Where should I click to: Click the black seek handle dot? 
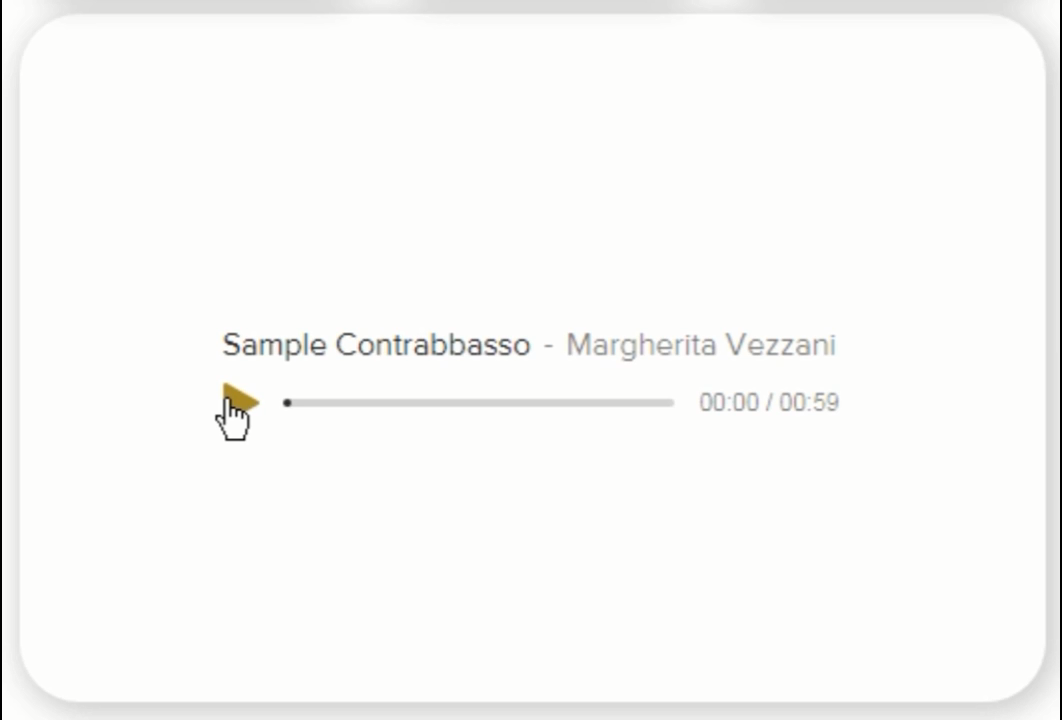[287, 403]
